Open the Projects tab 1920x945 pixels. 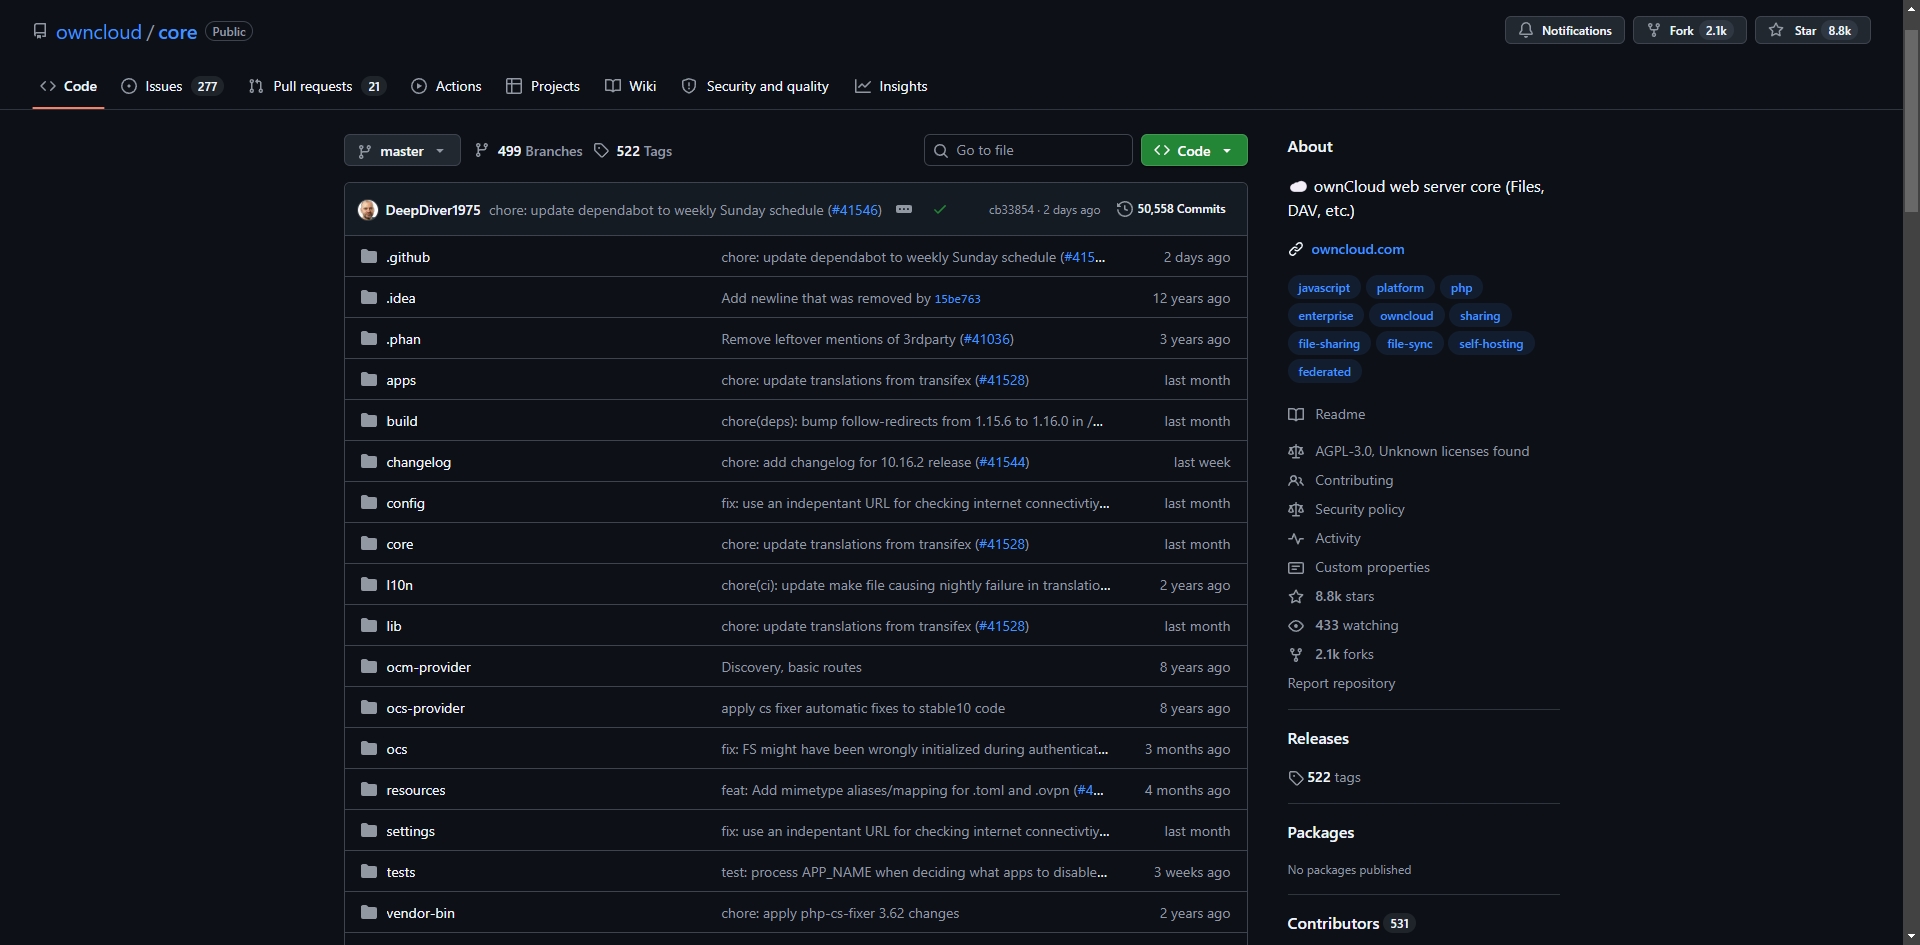(x=543, y=86)
